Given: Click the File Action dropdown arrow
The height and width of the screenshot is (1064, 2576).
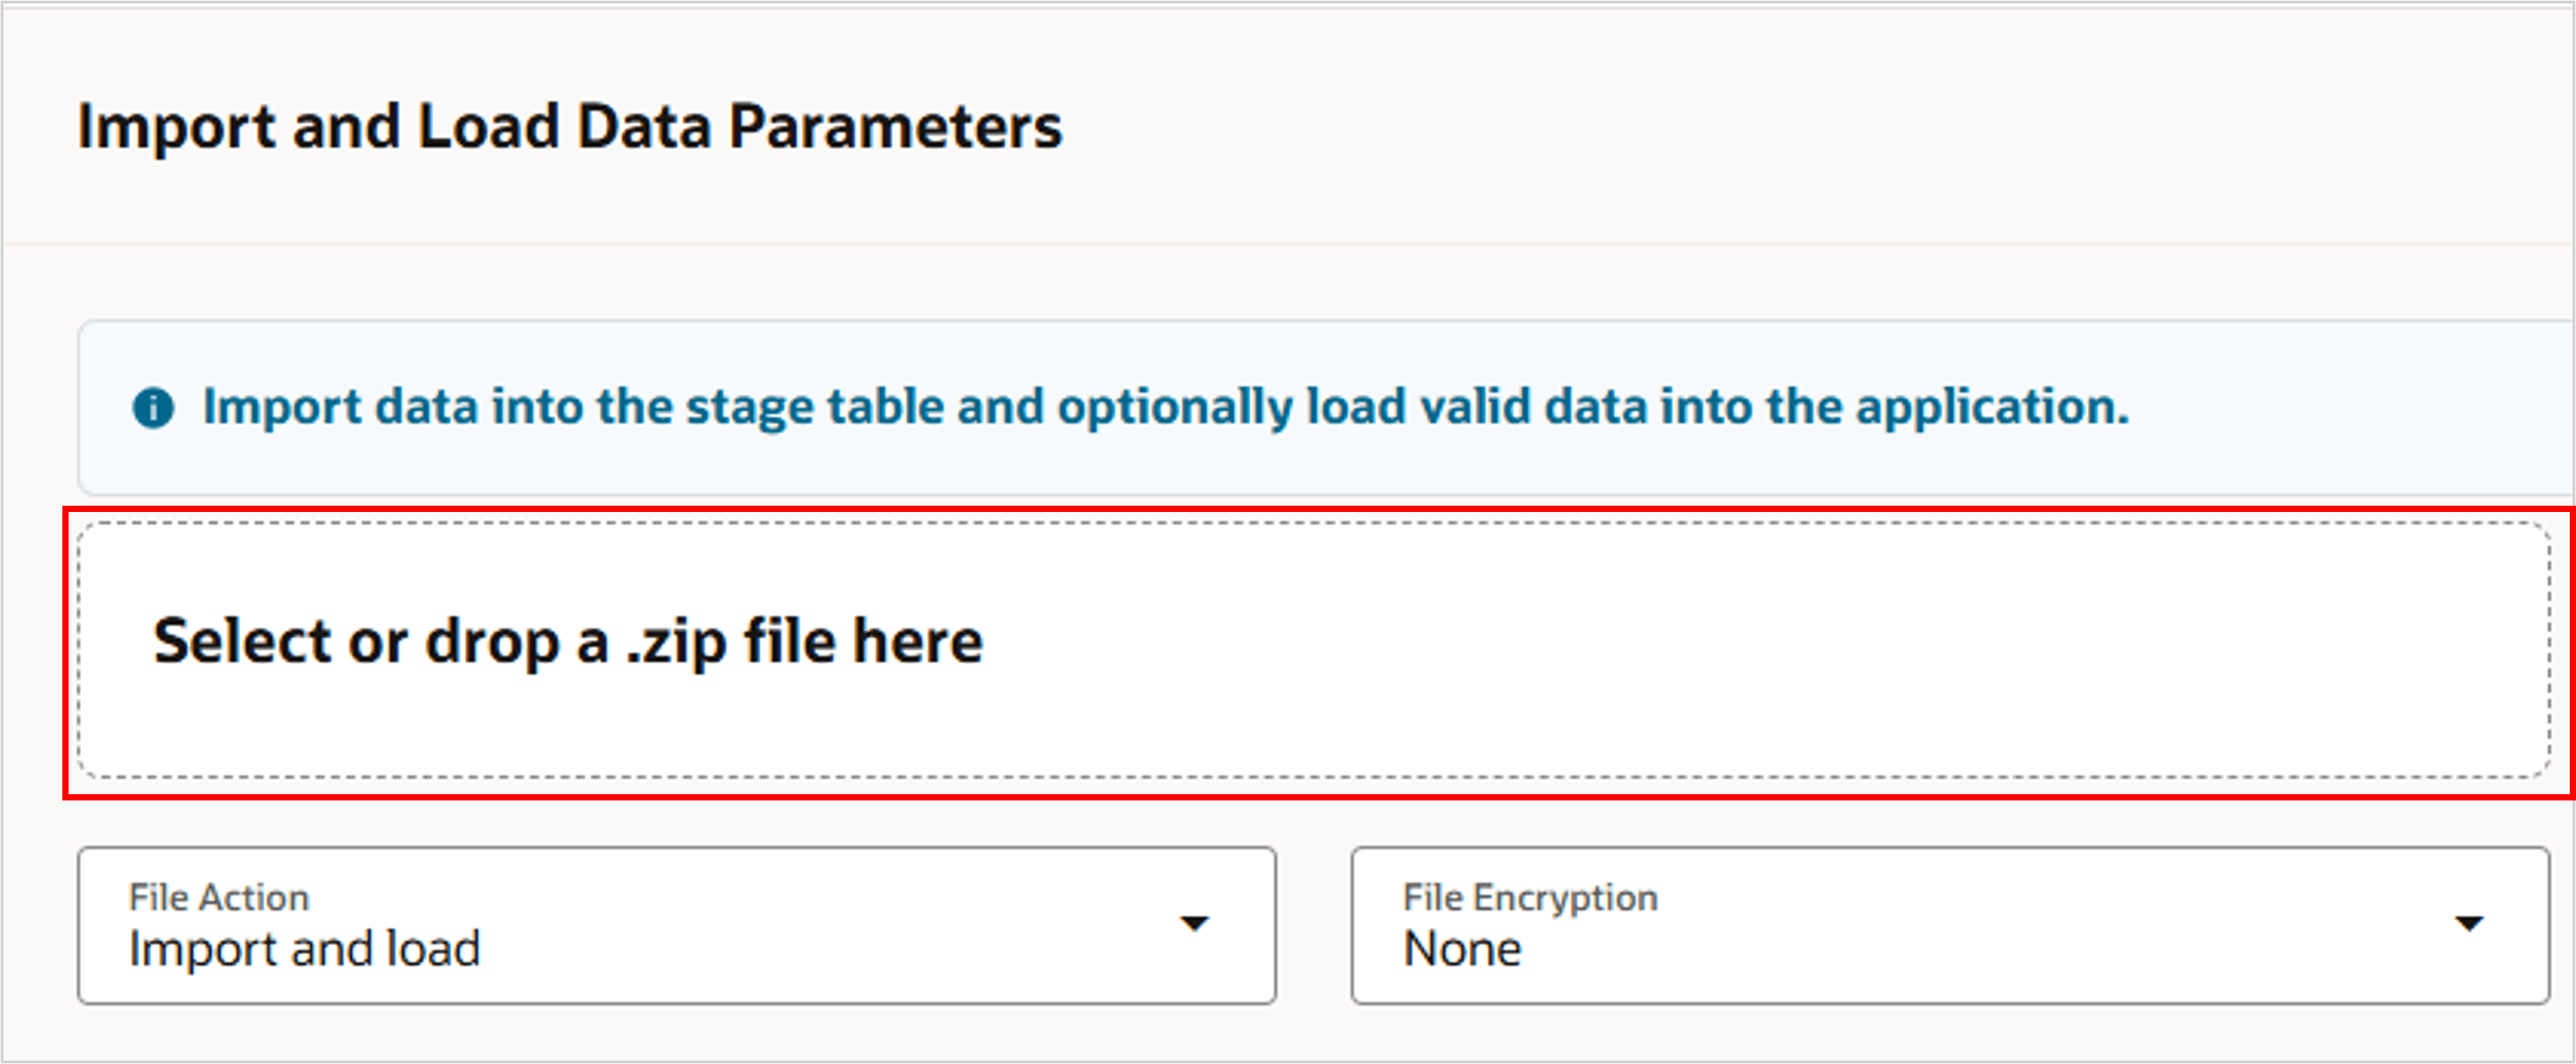Looking at the screenshot, I should (x=1194, y=923).
